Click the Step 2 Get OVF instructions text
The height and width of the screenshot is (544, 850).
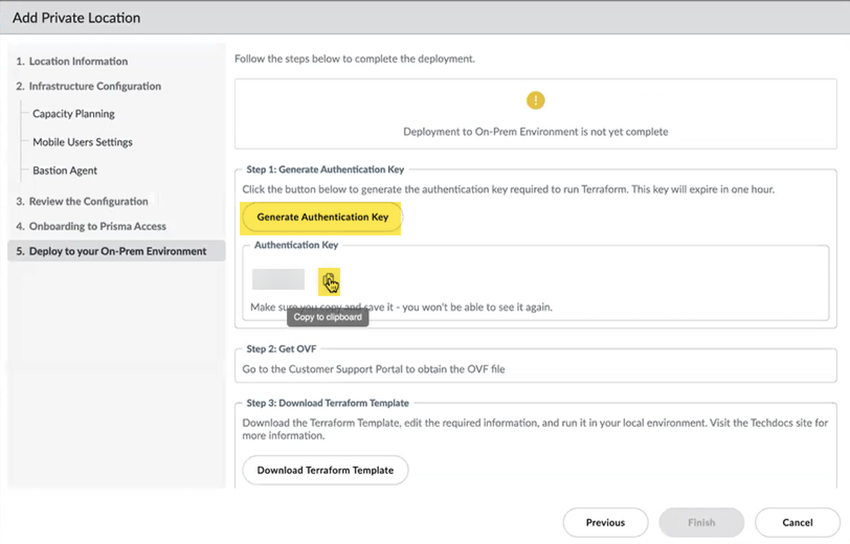pyautogui.click(x=373, y=369)
